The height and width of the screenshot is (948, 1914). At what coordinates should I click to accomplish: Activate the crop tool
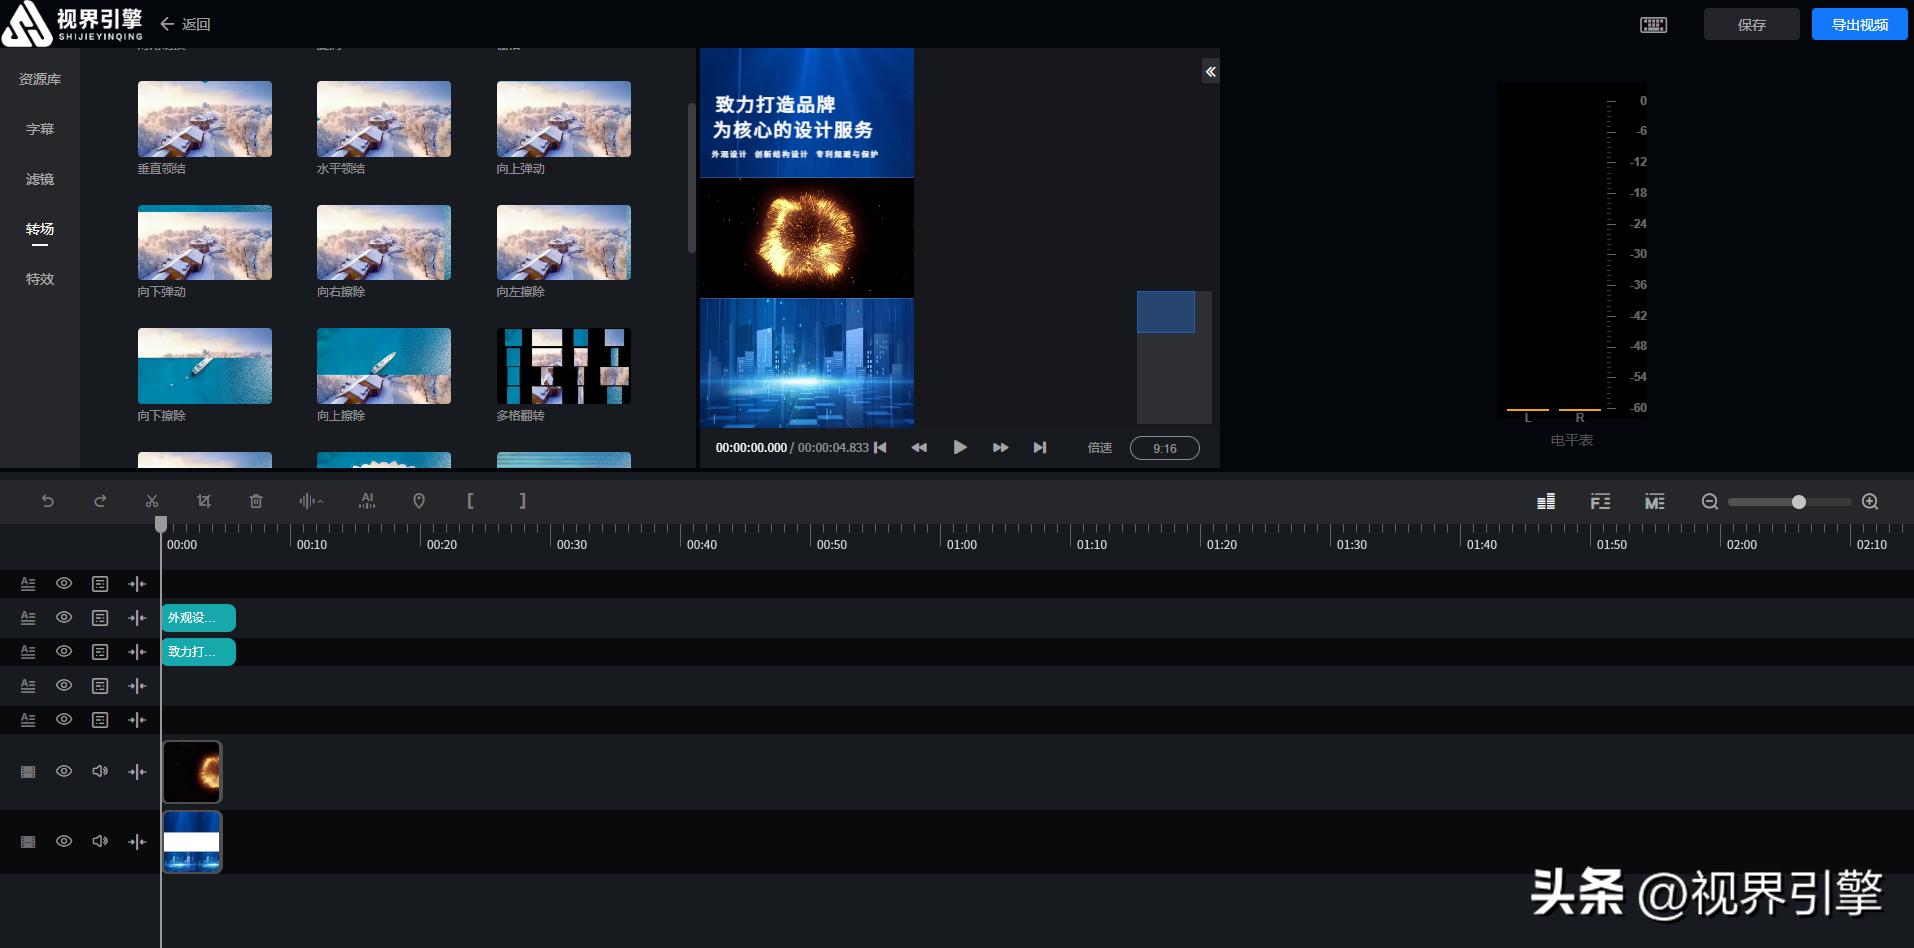click(204, 501)
